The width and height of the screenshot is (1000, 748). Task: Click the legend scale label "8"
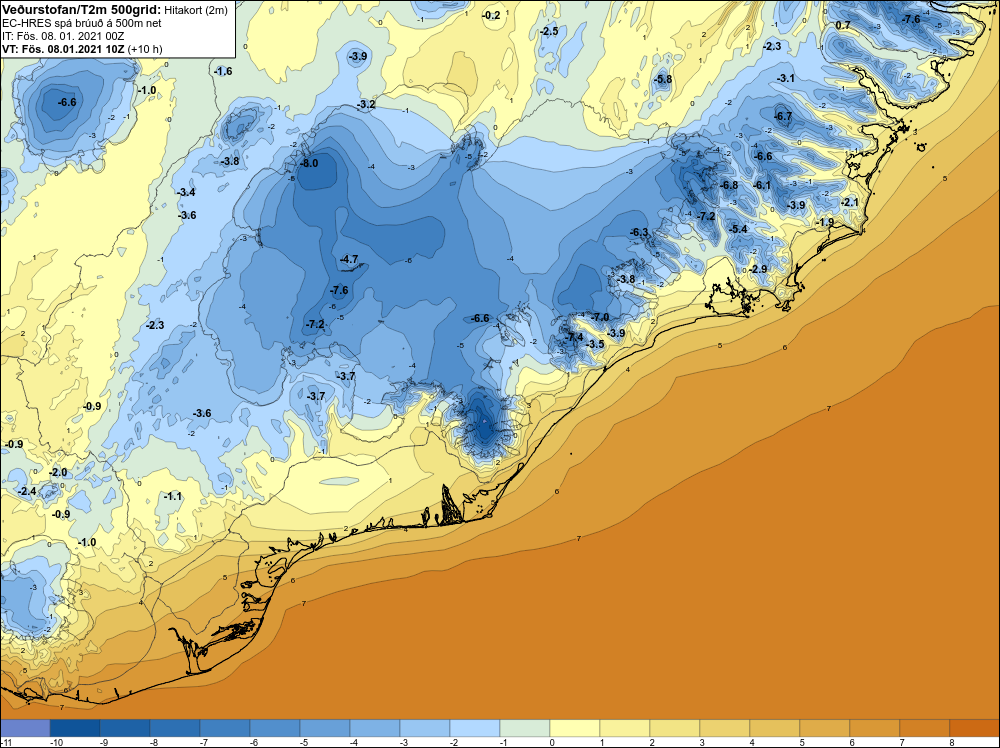[x=951, y=742]
